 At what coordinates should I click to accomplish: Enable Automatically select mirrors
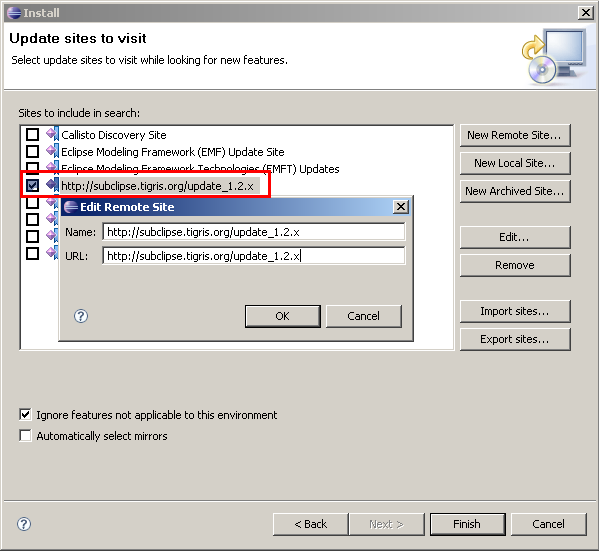pyautogui.click(x=25, y=436)
